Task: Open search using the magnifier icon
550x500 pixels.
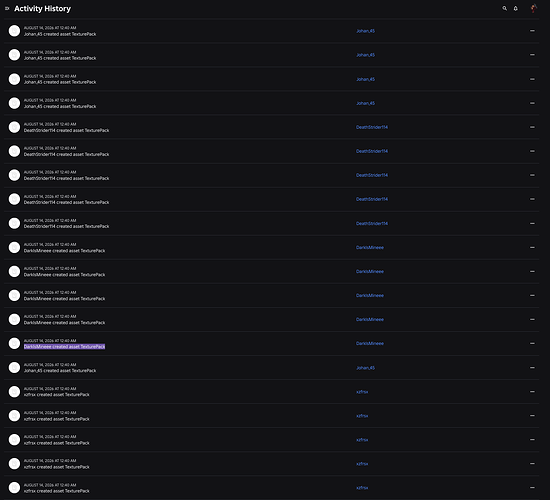Action: tap(504, 8)
